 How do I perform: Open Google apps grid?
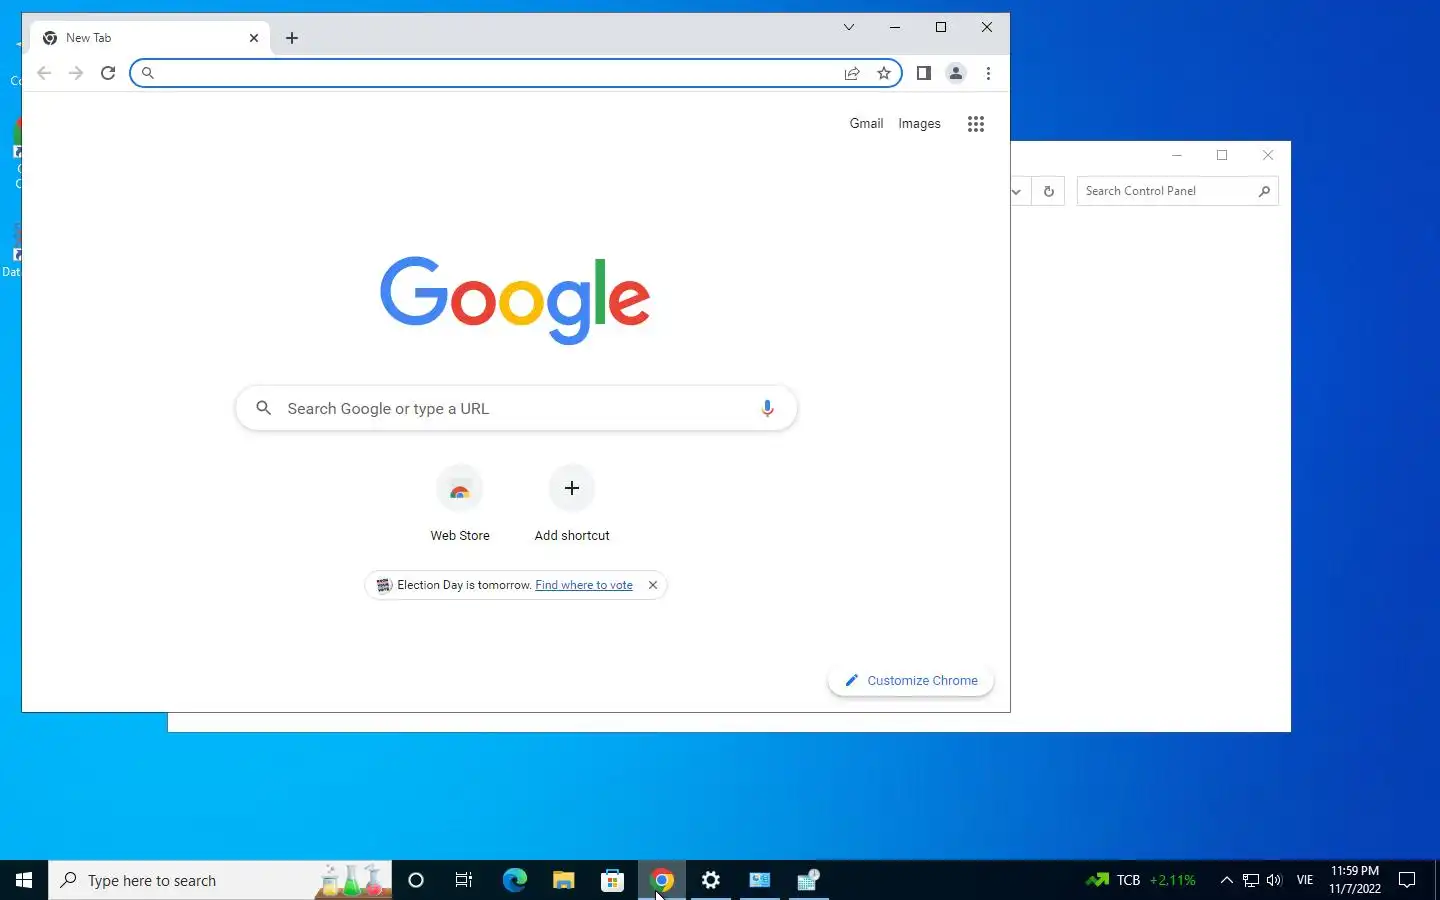click(x=976, y=124)
